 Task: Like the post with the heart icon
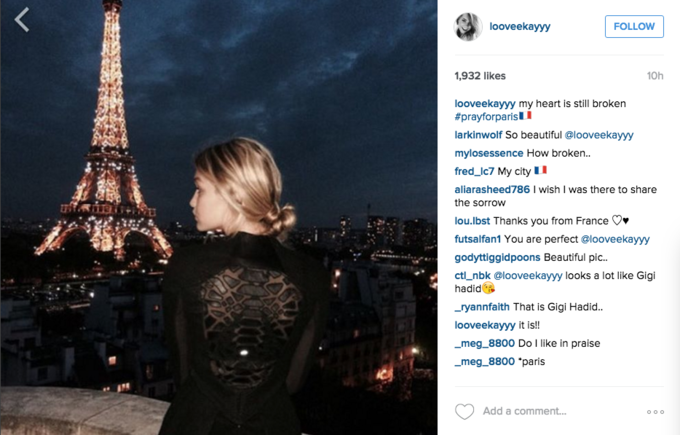pos(464,411)
